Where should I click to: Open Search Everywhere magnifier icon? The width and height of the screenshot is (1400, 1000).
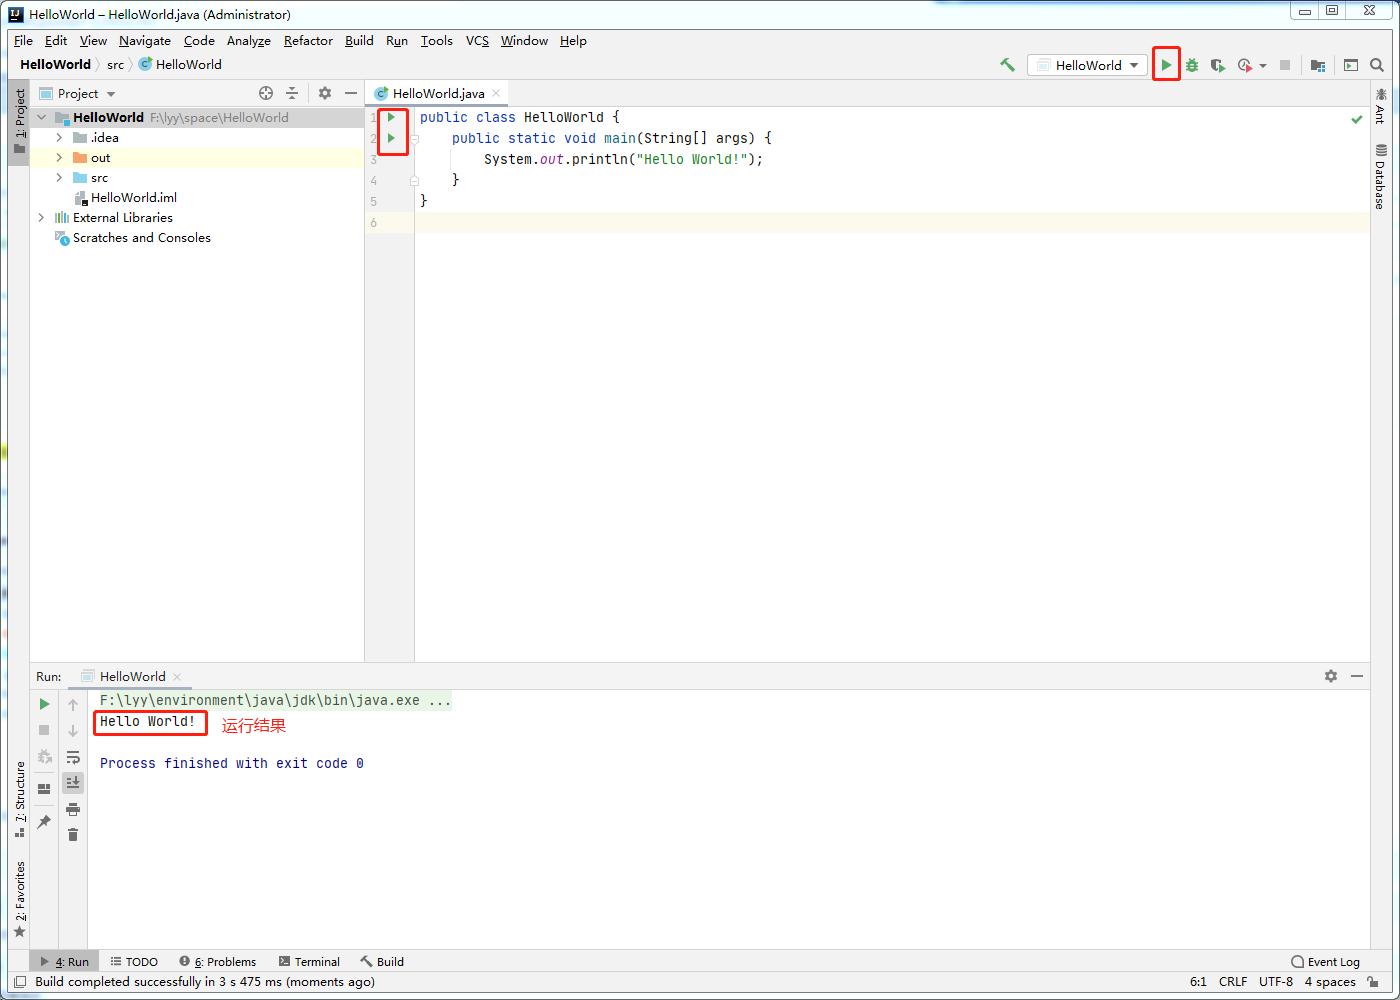pyautogui.click(x=1377, y=65)
